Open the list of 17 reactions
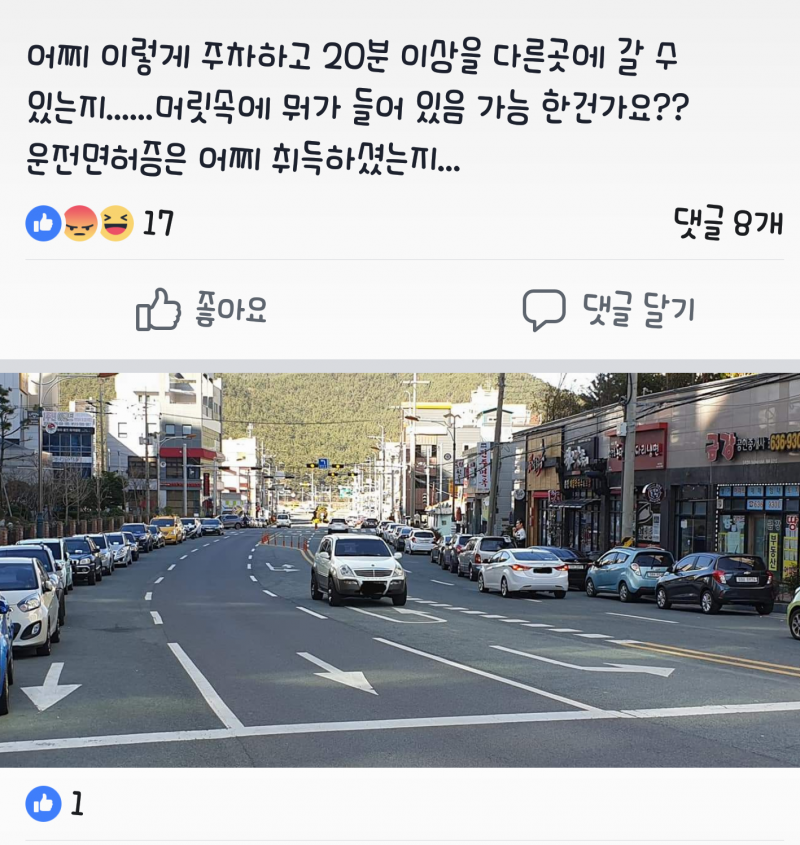The image size is (800, 845). click(x=158, y=224)
